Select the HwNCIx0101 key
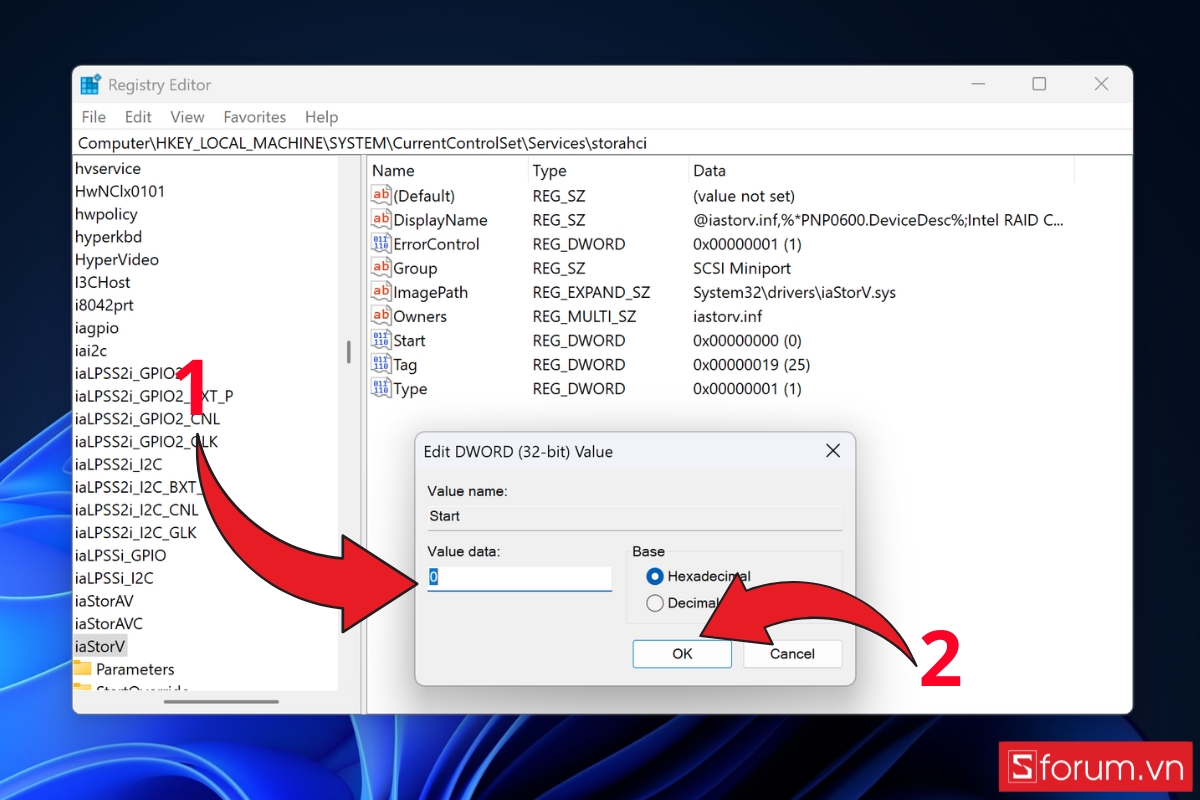This screenshot has height=800, width=1200. pyautogui.click(x=120, y=191)
